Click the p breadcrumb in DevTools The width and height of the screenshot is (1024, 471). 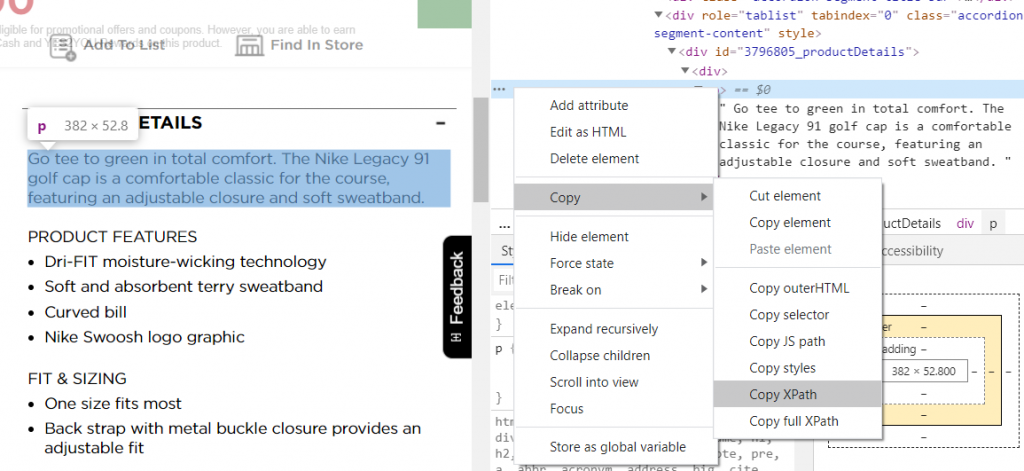(x=993, y=224)
